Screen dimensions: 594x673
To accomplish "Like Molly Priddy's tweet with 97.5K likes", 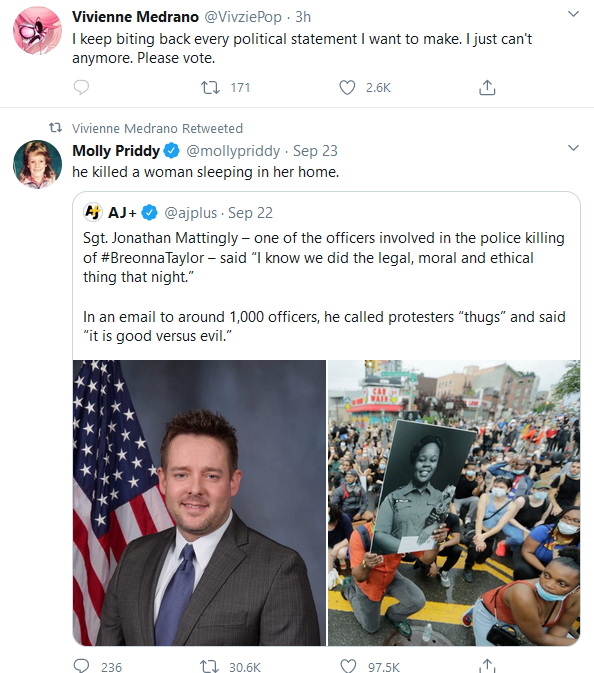I will tap(348, 666).
